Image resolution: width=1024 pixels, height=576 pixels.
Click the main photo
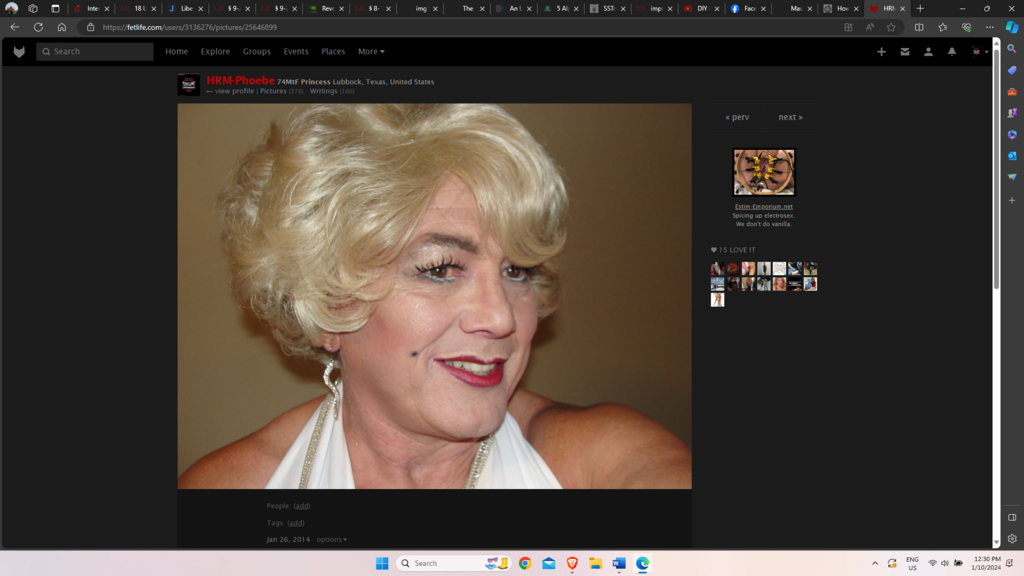pos(434,296)
